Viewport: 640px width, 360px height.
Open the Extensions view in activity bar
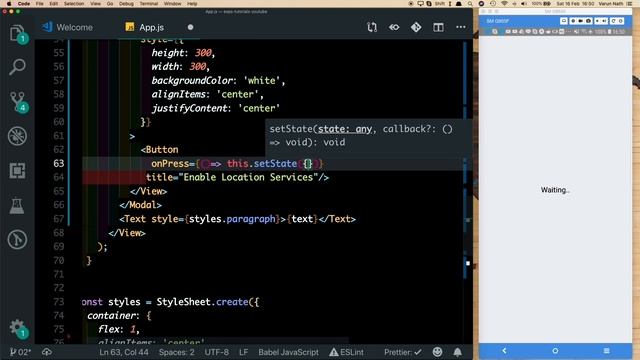click(17, 171)
